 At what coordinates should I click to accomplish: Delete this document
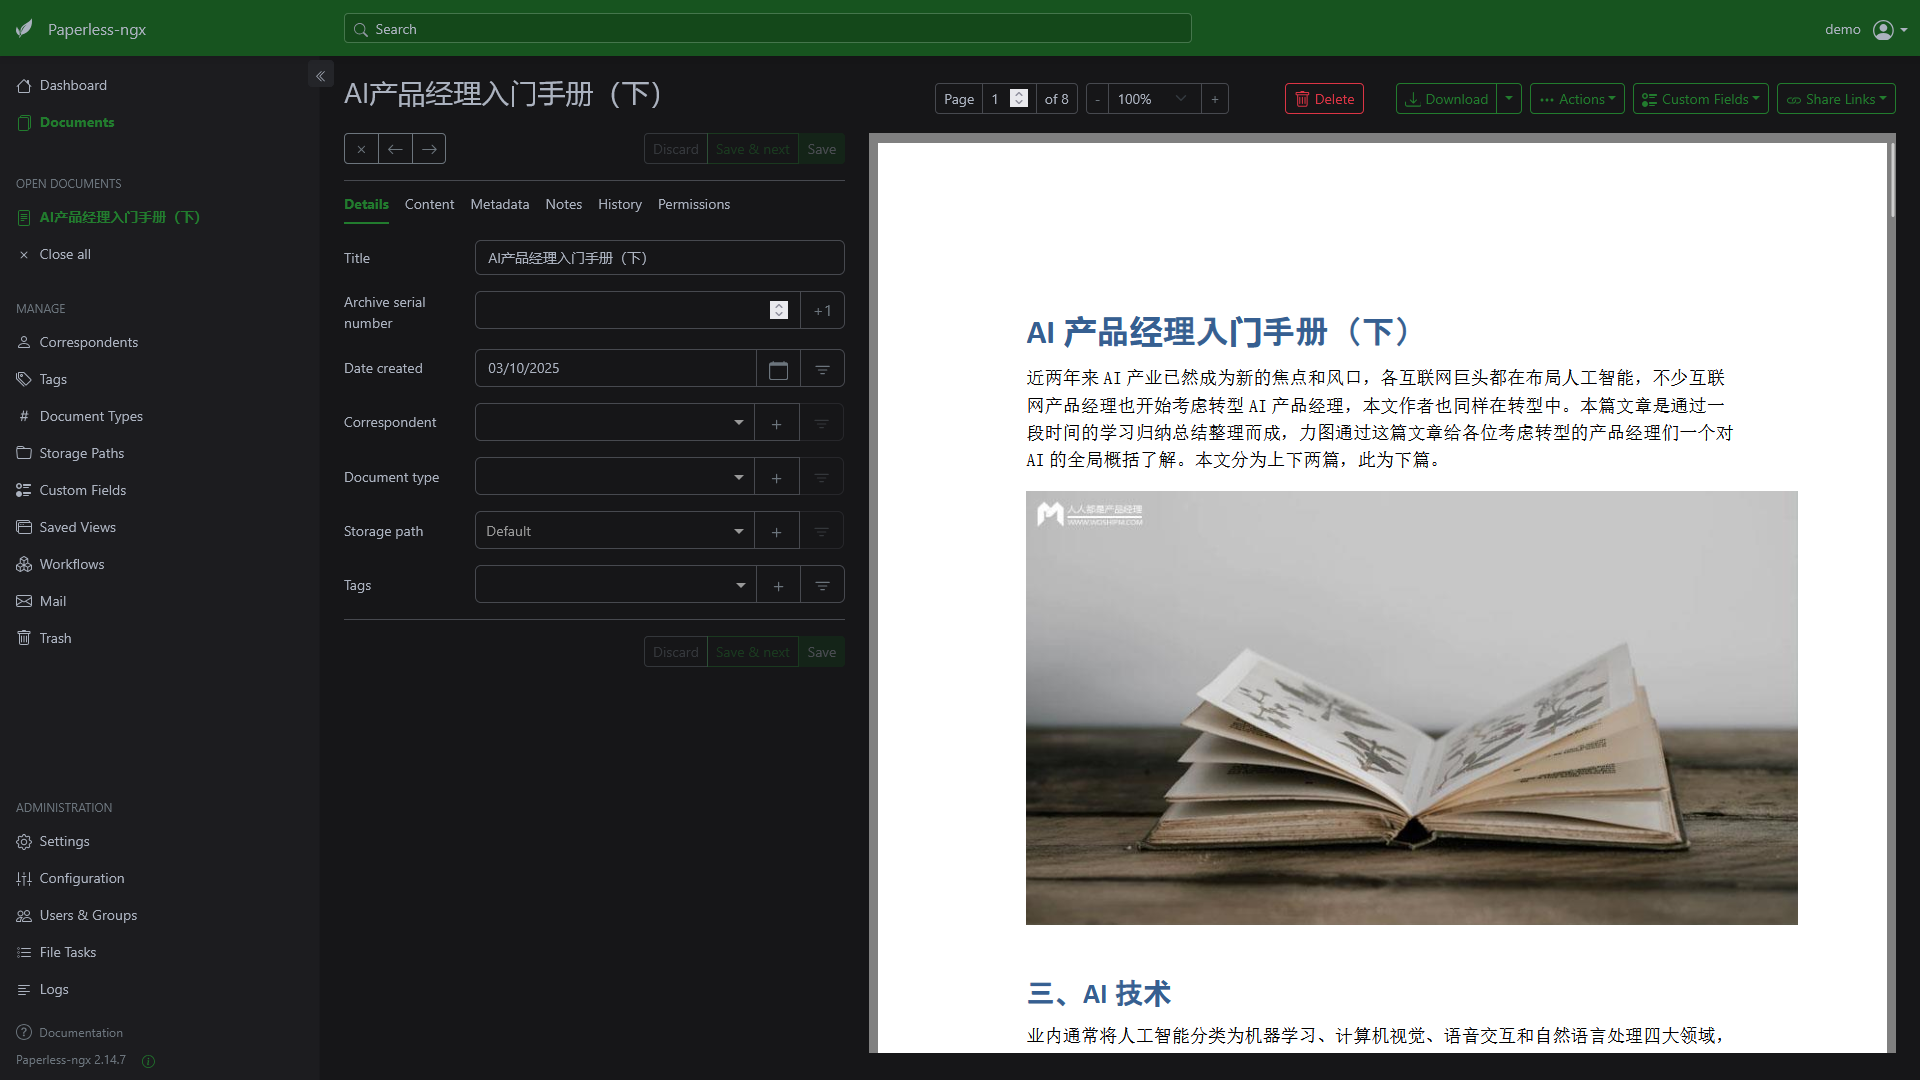coord(1324,99)
